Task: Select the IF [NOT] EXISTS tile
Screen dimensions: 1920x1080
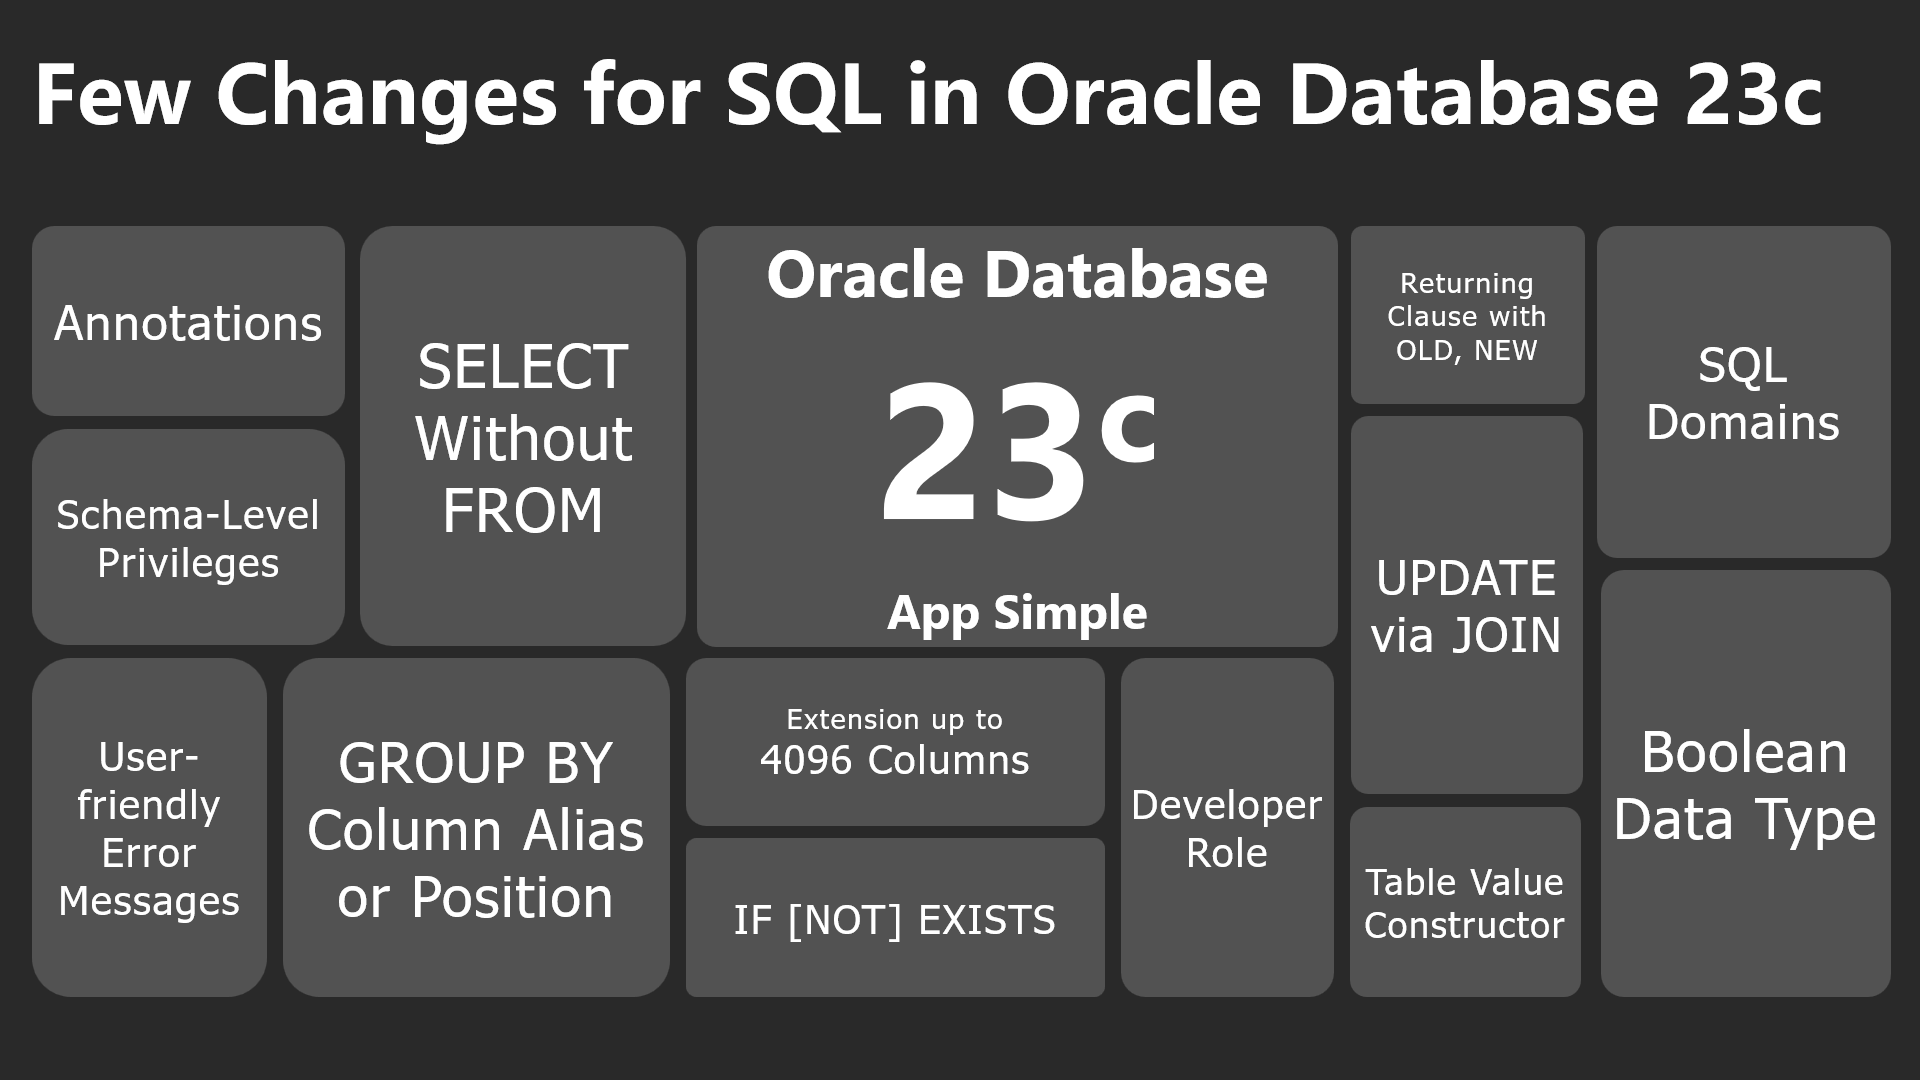Action: coord(895,919)
